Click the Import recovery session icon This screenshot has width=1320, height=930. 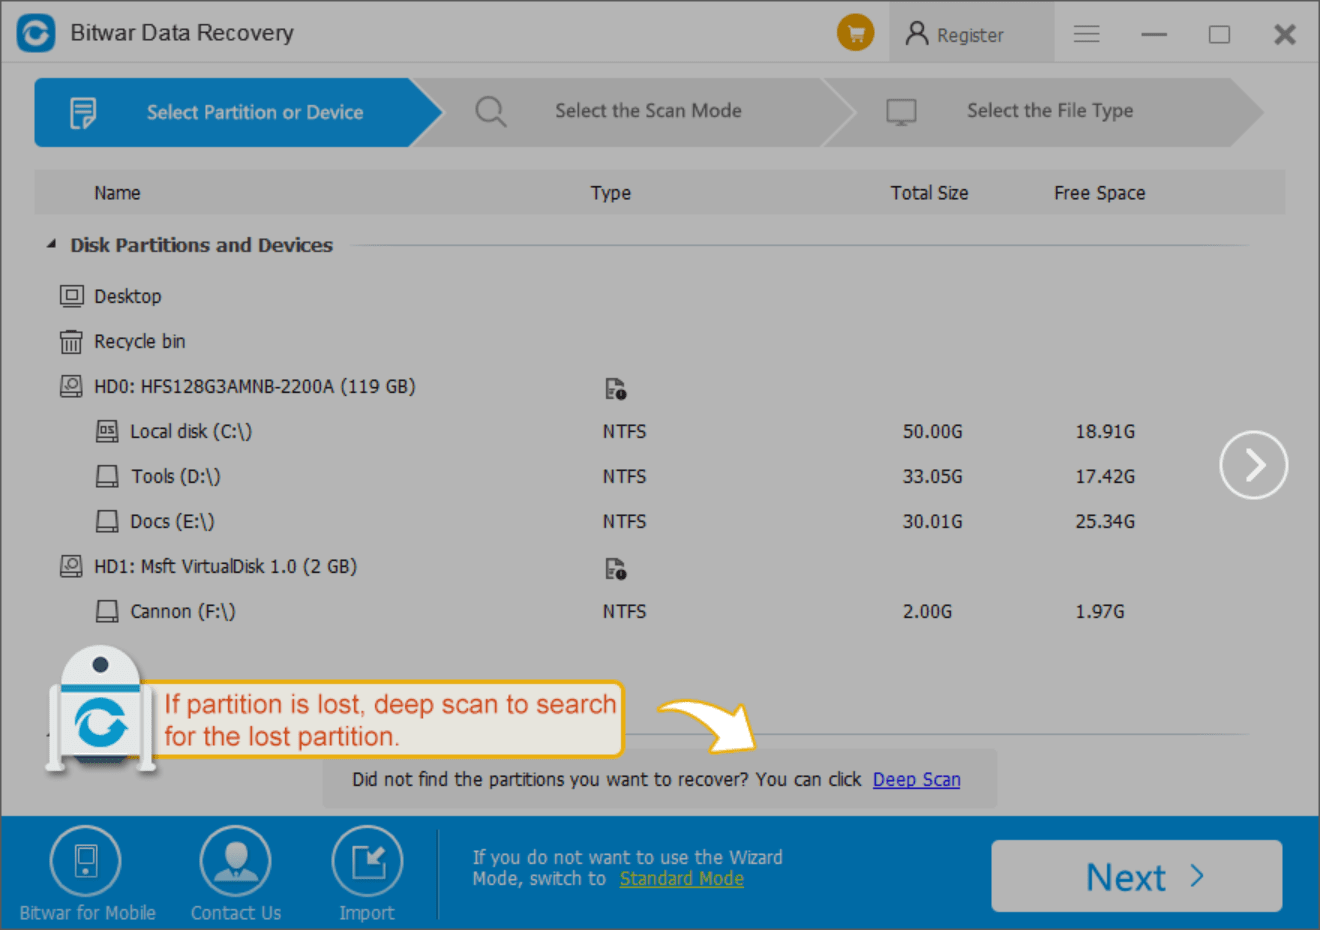[x=367, y=860]
